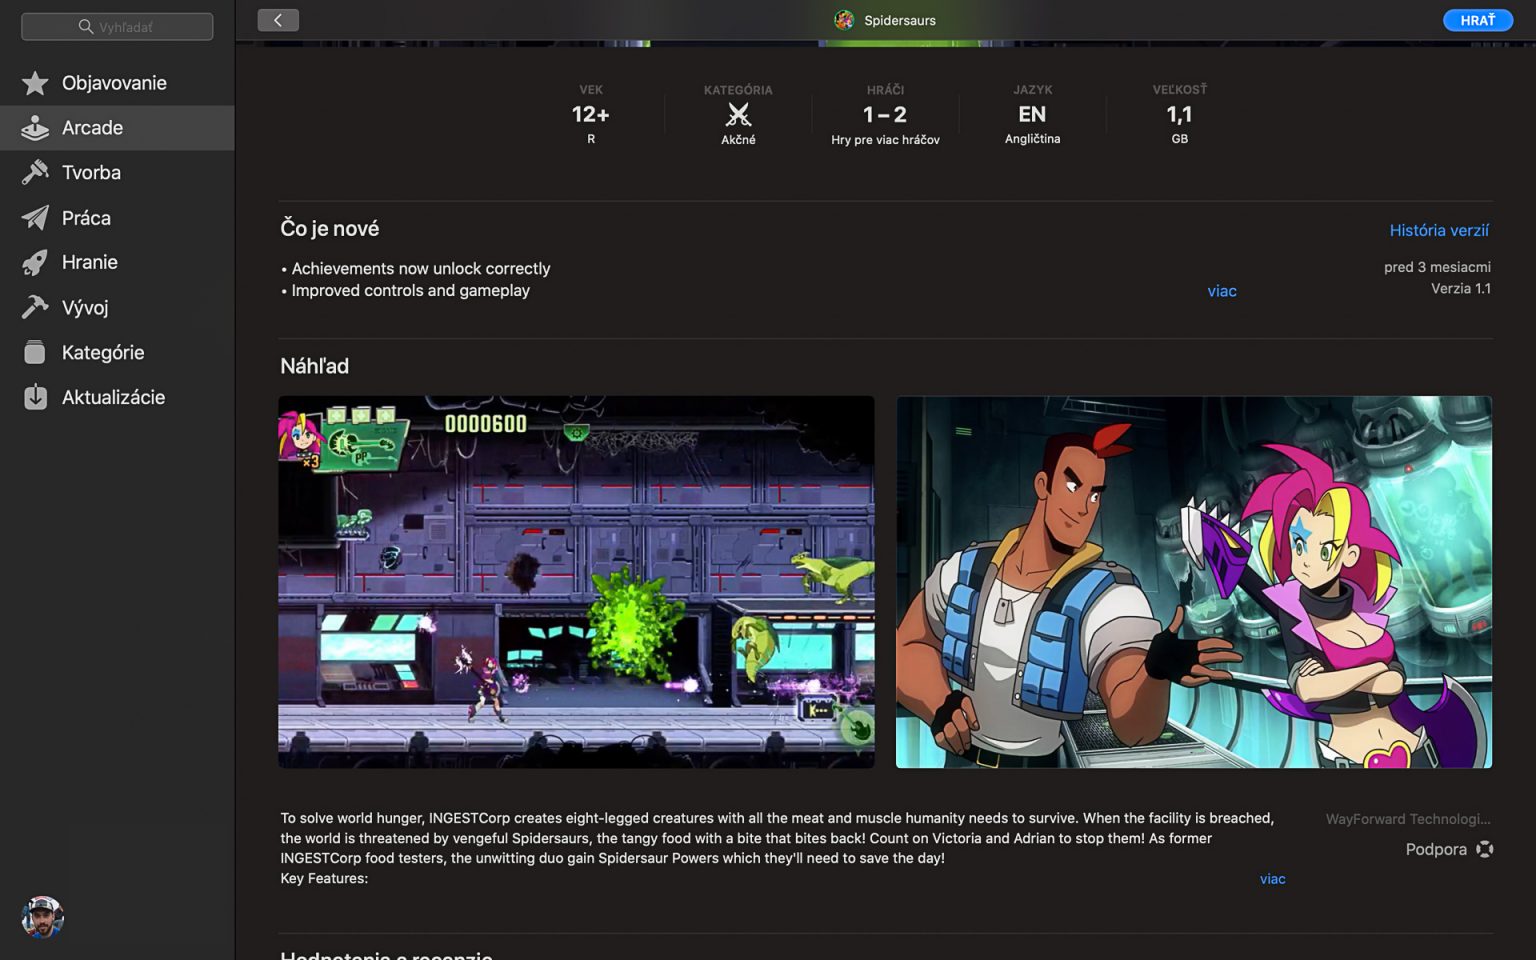
Task: Click the 'Key Features:' text
Action: point(324,879)
